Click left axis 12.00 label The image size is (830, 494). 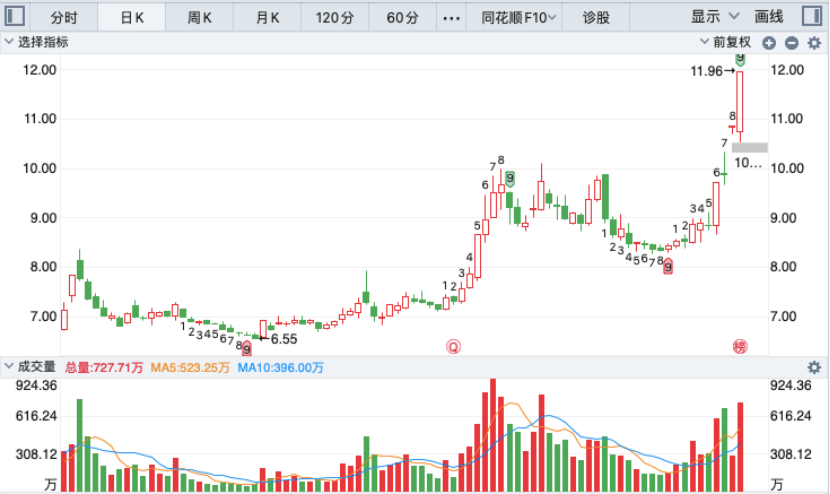pyautogui.click(x=40, y=70)
